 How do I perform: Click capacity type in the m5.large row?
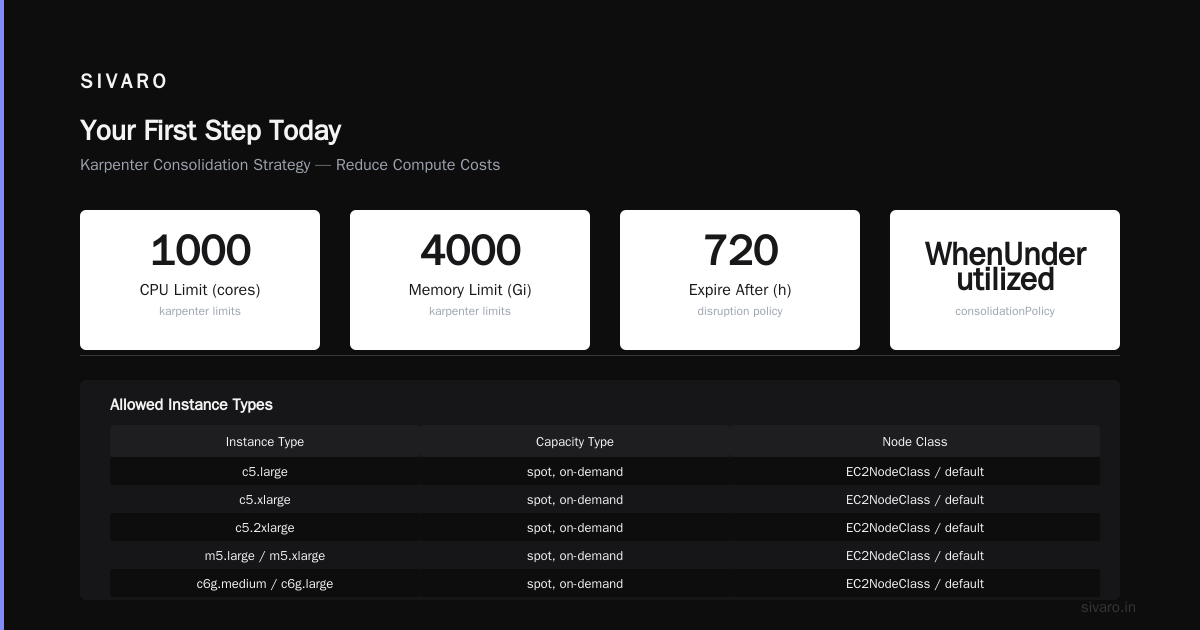575,555
